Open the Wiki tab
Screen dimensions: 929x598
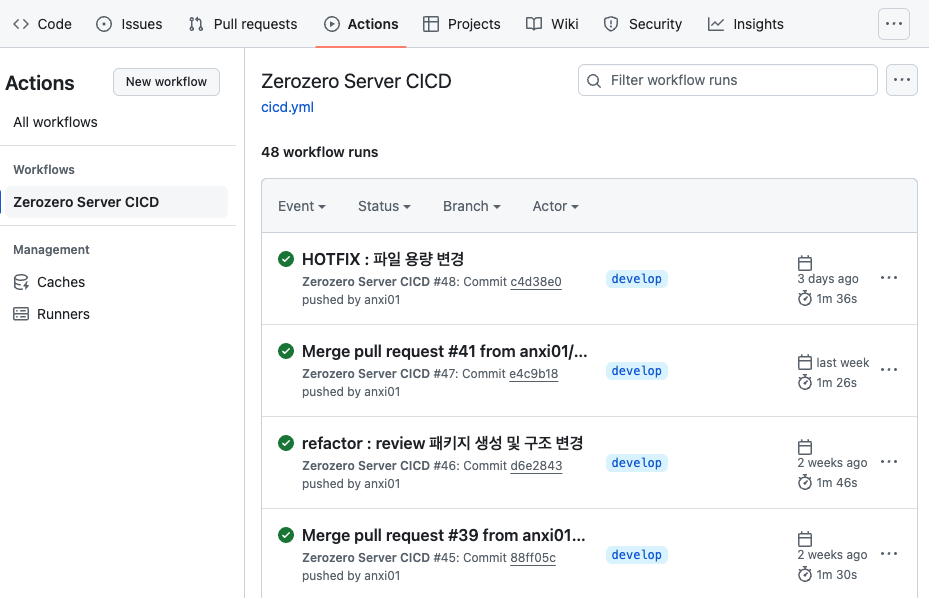tap(552, 24)
